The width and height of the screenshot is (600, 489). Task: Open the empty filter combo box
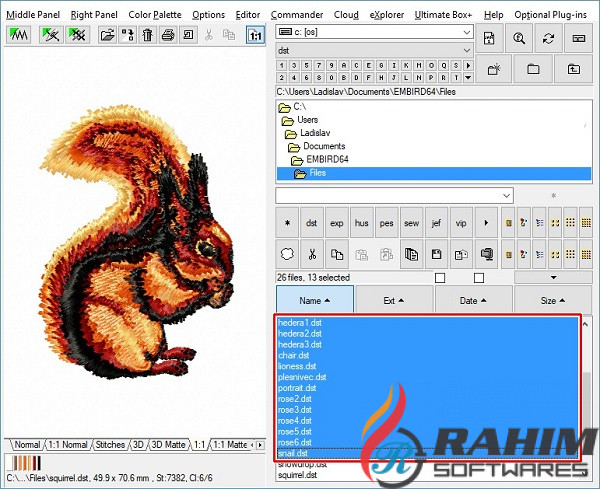(394, 196)
